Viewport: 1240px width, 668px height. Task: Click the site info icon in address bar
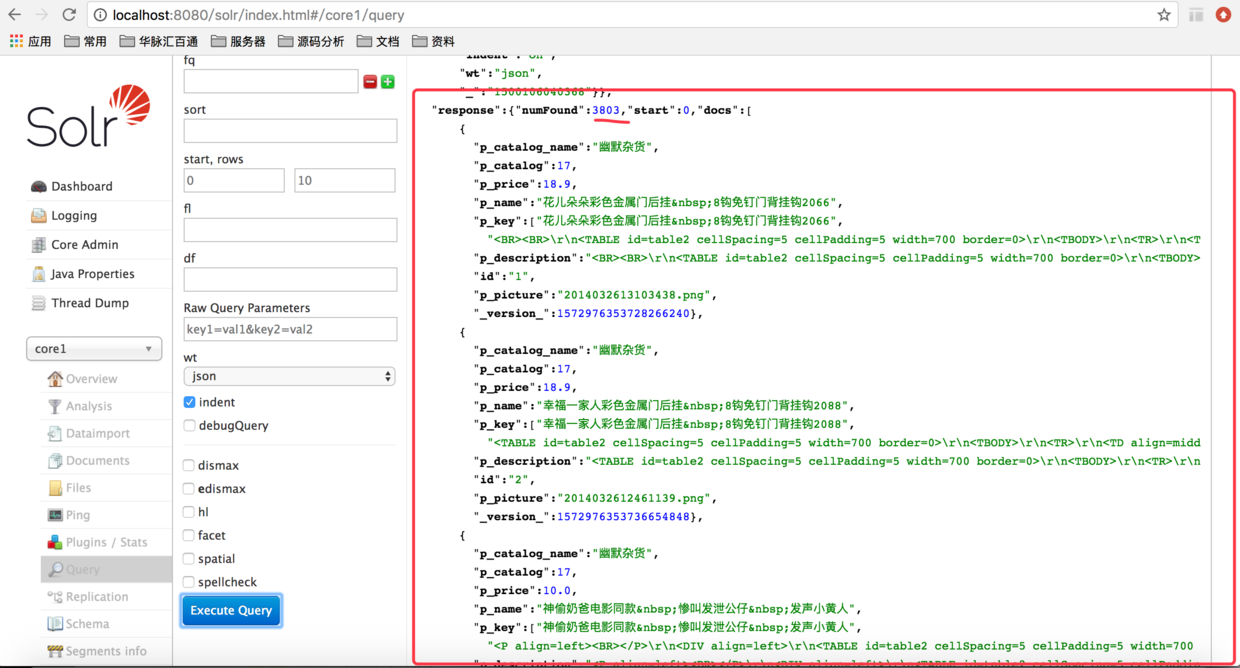tap(100, 15)
